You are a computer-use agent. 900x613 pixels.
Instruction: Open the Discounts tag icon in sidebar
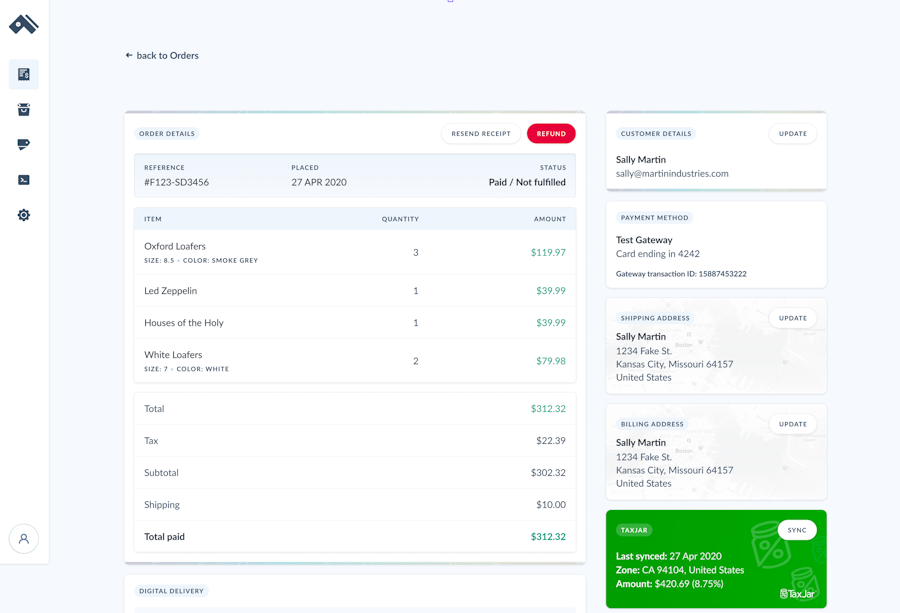point(22,144)
